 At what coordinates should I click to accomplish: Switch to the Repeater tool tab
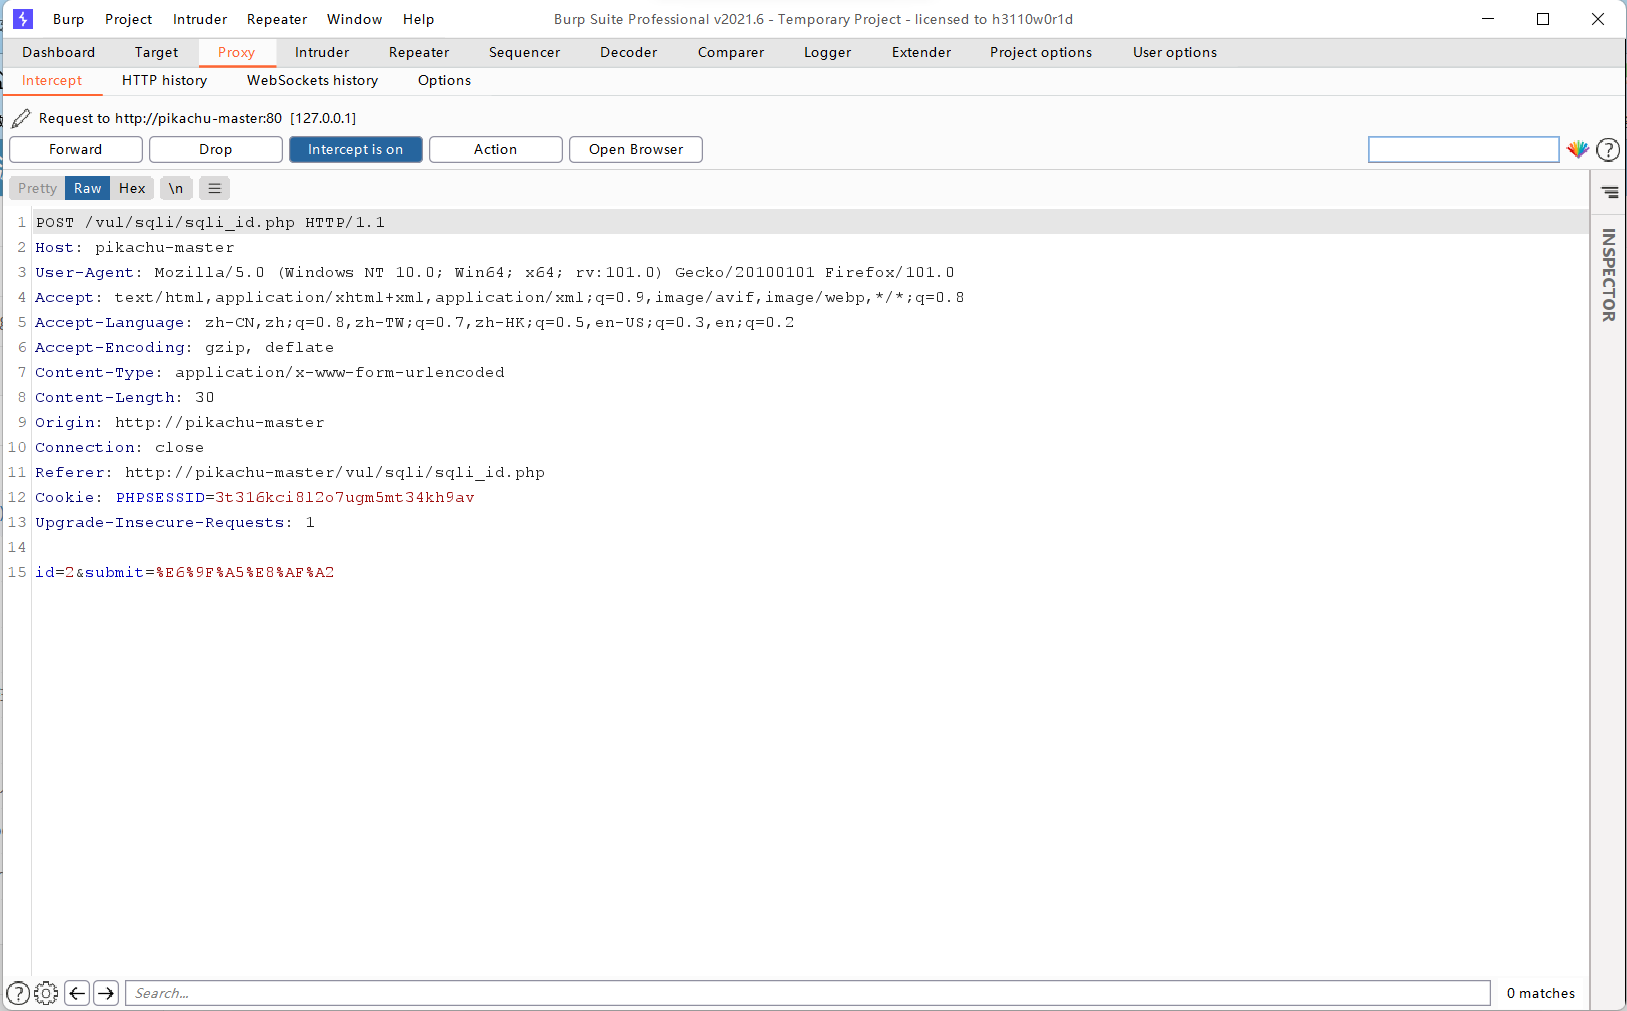click(419, 52)
